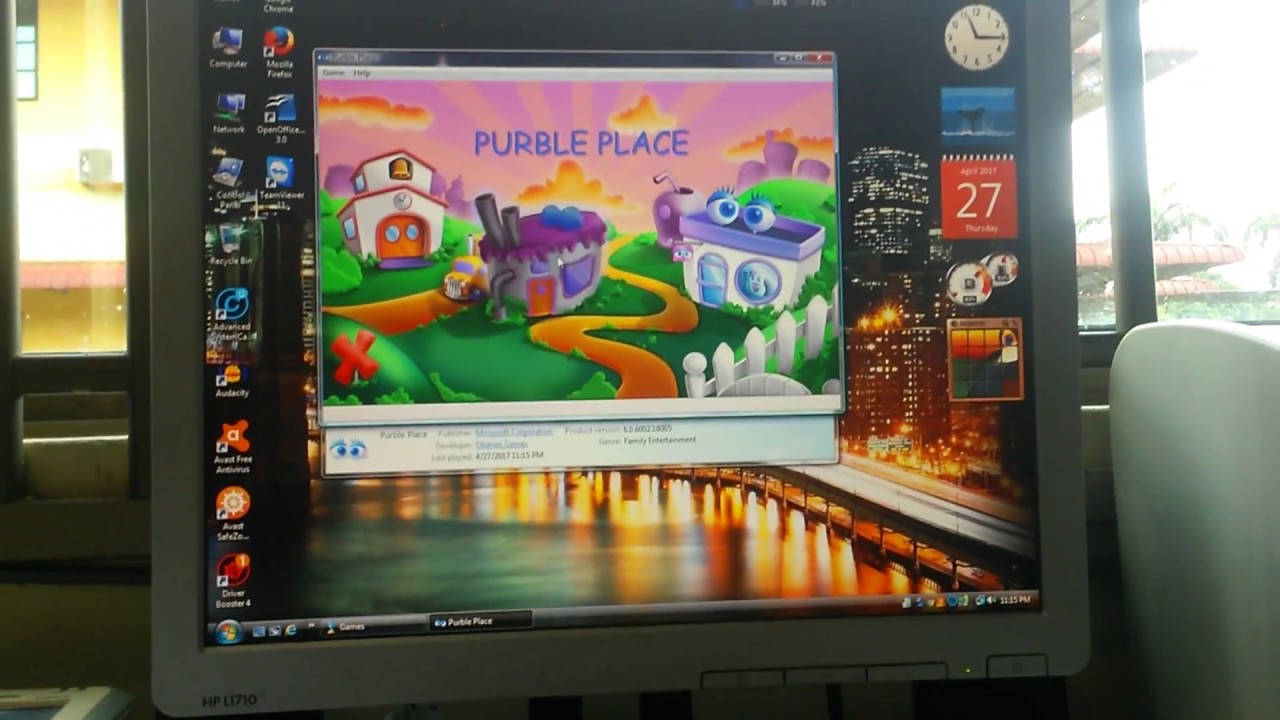This screenshot has width=1280, height=720.
Task: Open the Help menu in Purble Place
Action: tap(362, 73)
